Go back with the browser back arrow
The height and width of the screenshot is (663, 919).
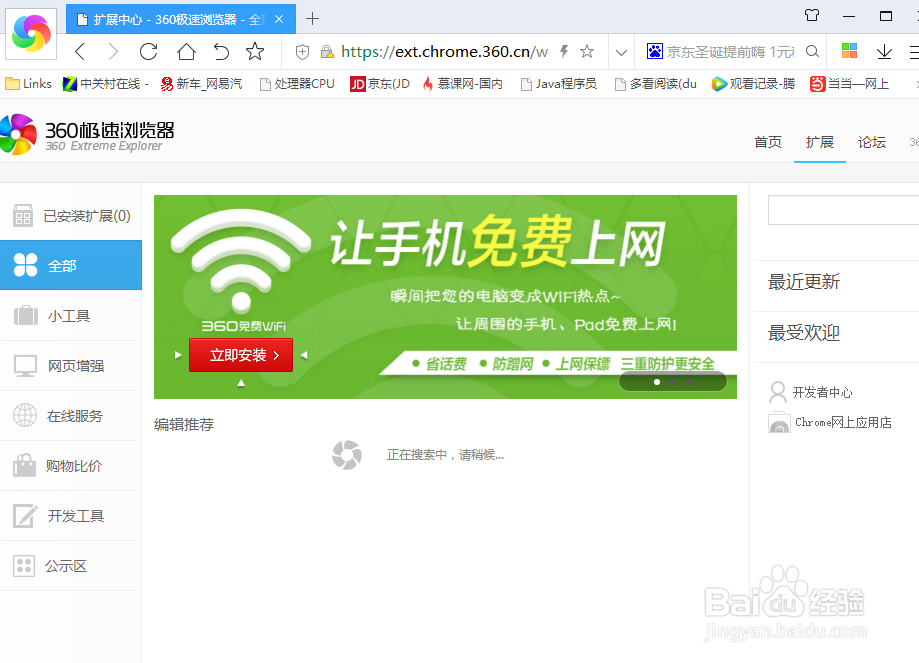point(80,52)
